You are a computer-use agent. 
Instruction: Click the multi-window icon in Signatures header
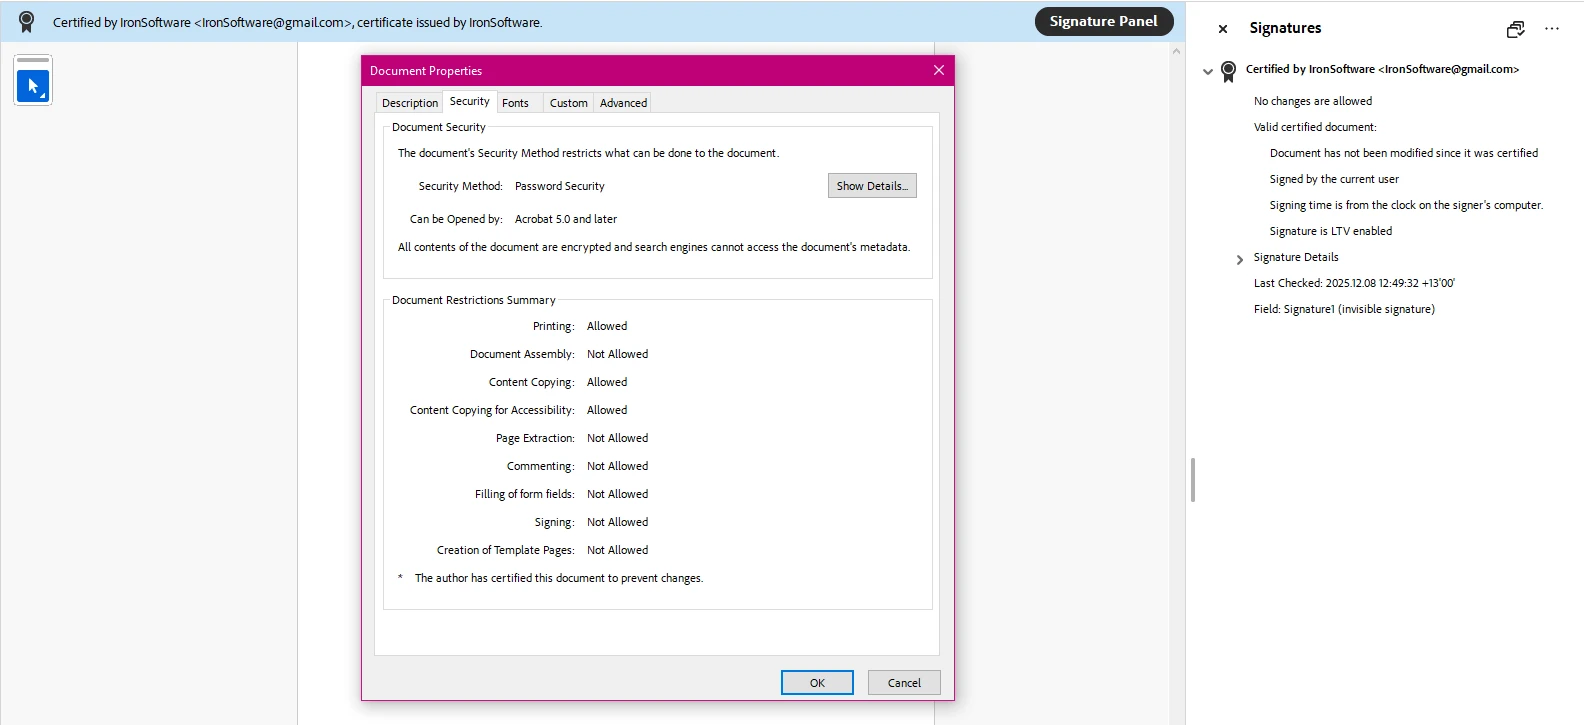(1515, 29)
